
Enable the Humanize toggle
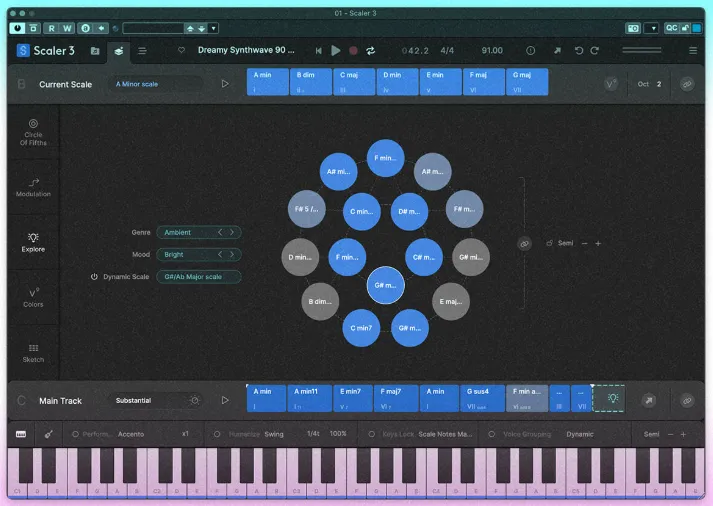tap(217, 434)
